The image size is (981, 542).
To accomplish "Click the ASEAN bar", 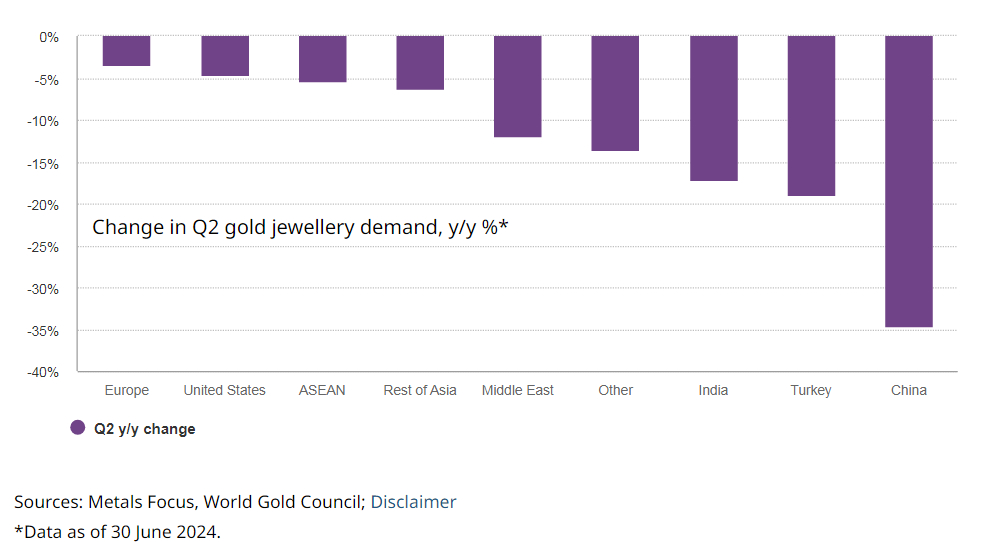I will pyautogui.click(x=322, y=59).
